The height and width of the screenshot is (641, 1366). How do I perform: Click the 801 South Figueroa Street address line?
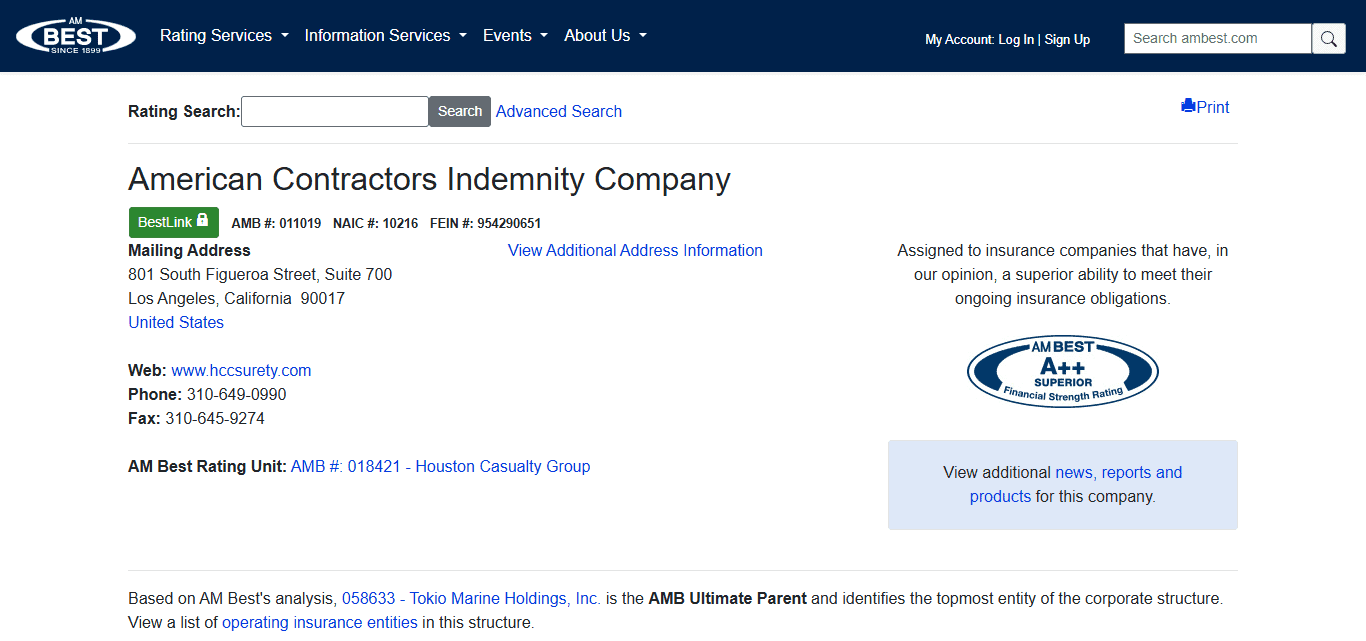click(260, 275)
